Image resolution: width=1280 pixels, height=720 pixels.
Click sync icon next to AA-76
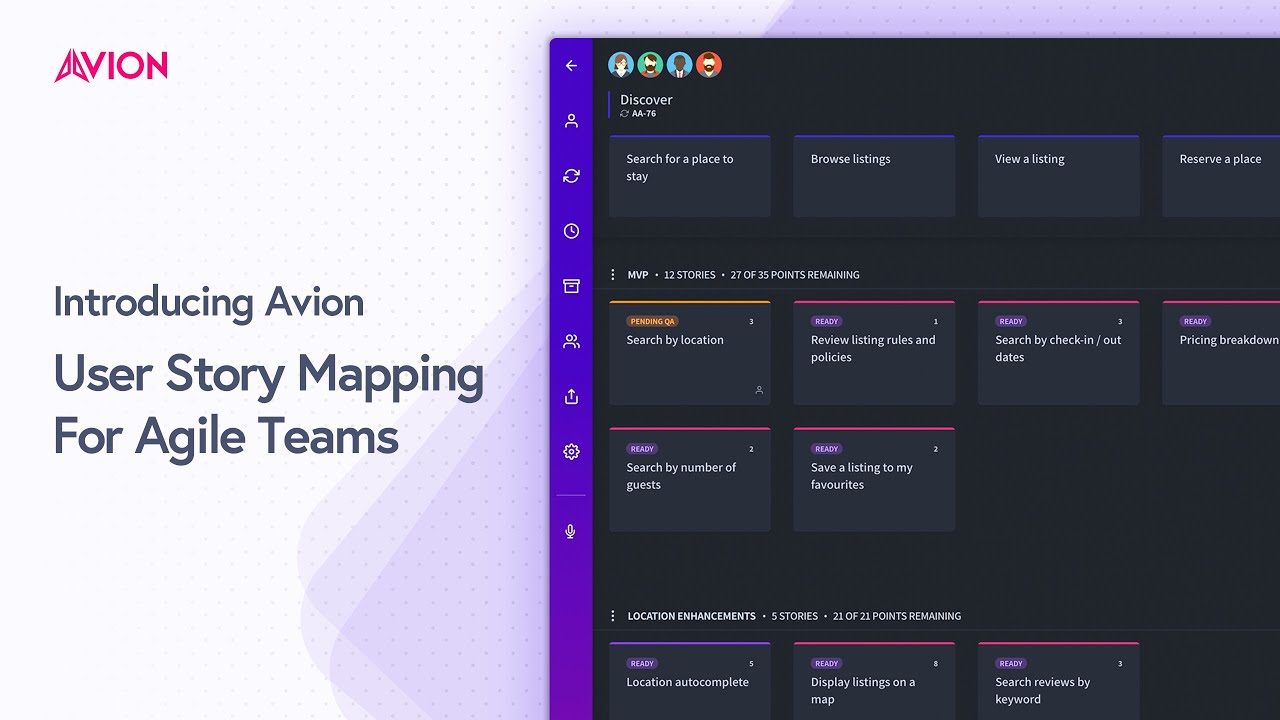[x=625, y=114]
